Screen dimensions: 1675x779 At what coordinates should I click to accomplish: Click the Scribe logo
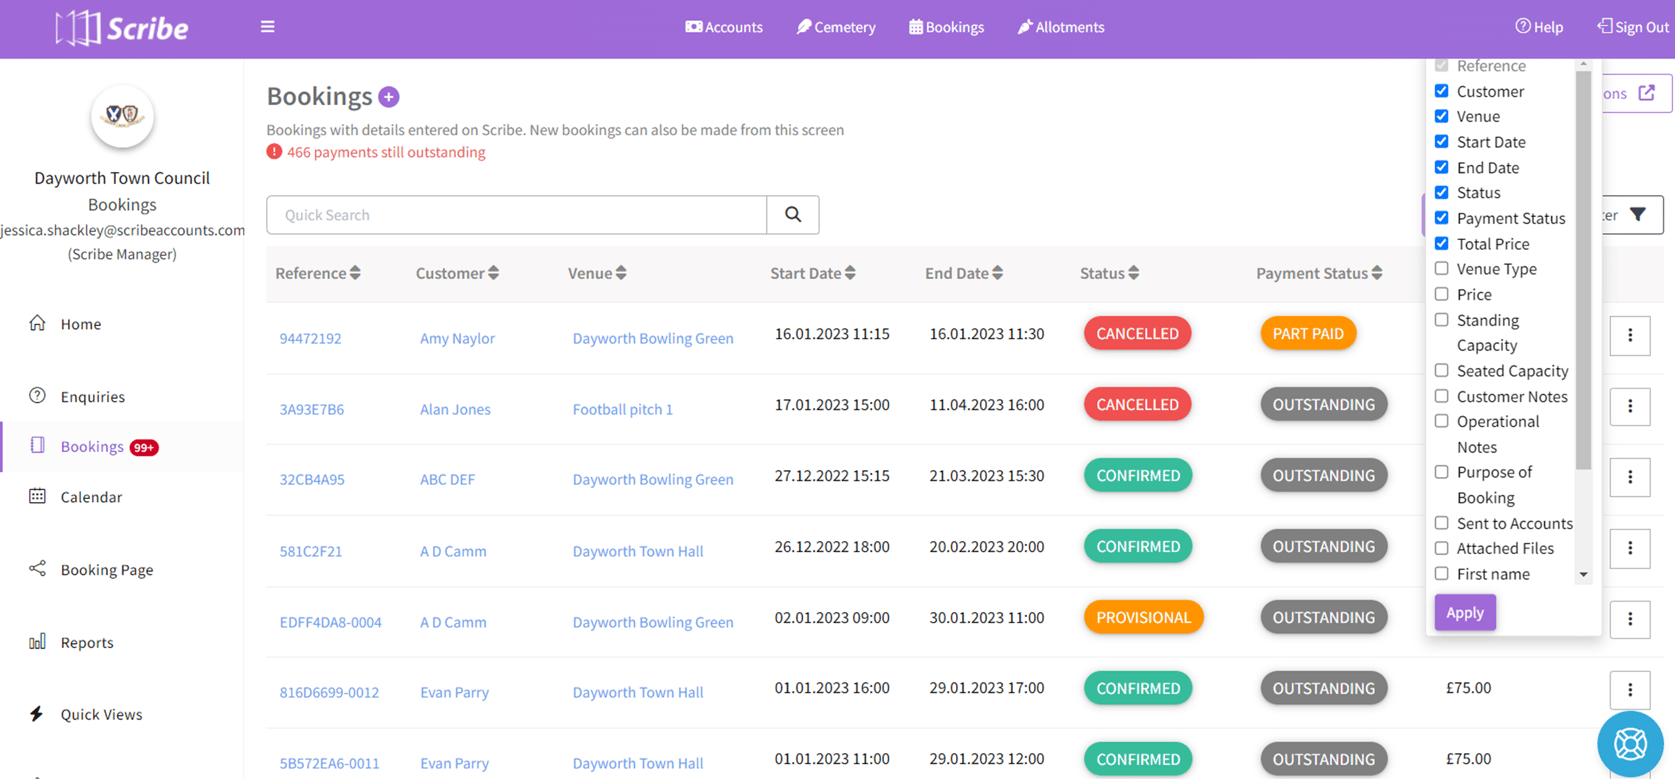click(x=122, y=28)
